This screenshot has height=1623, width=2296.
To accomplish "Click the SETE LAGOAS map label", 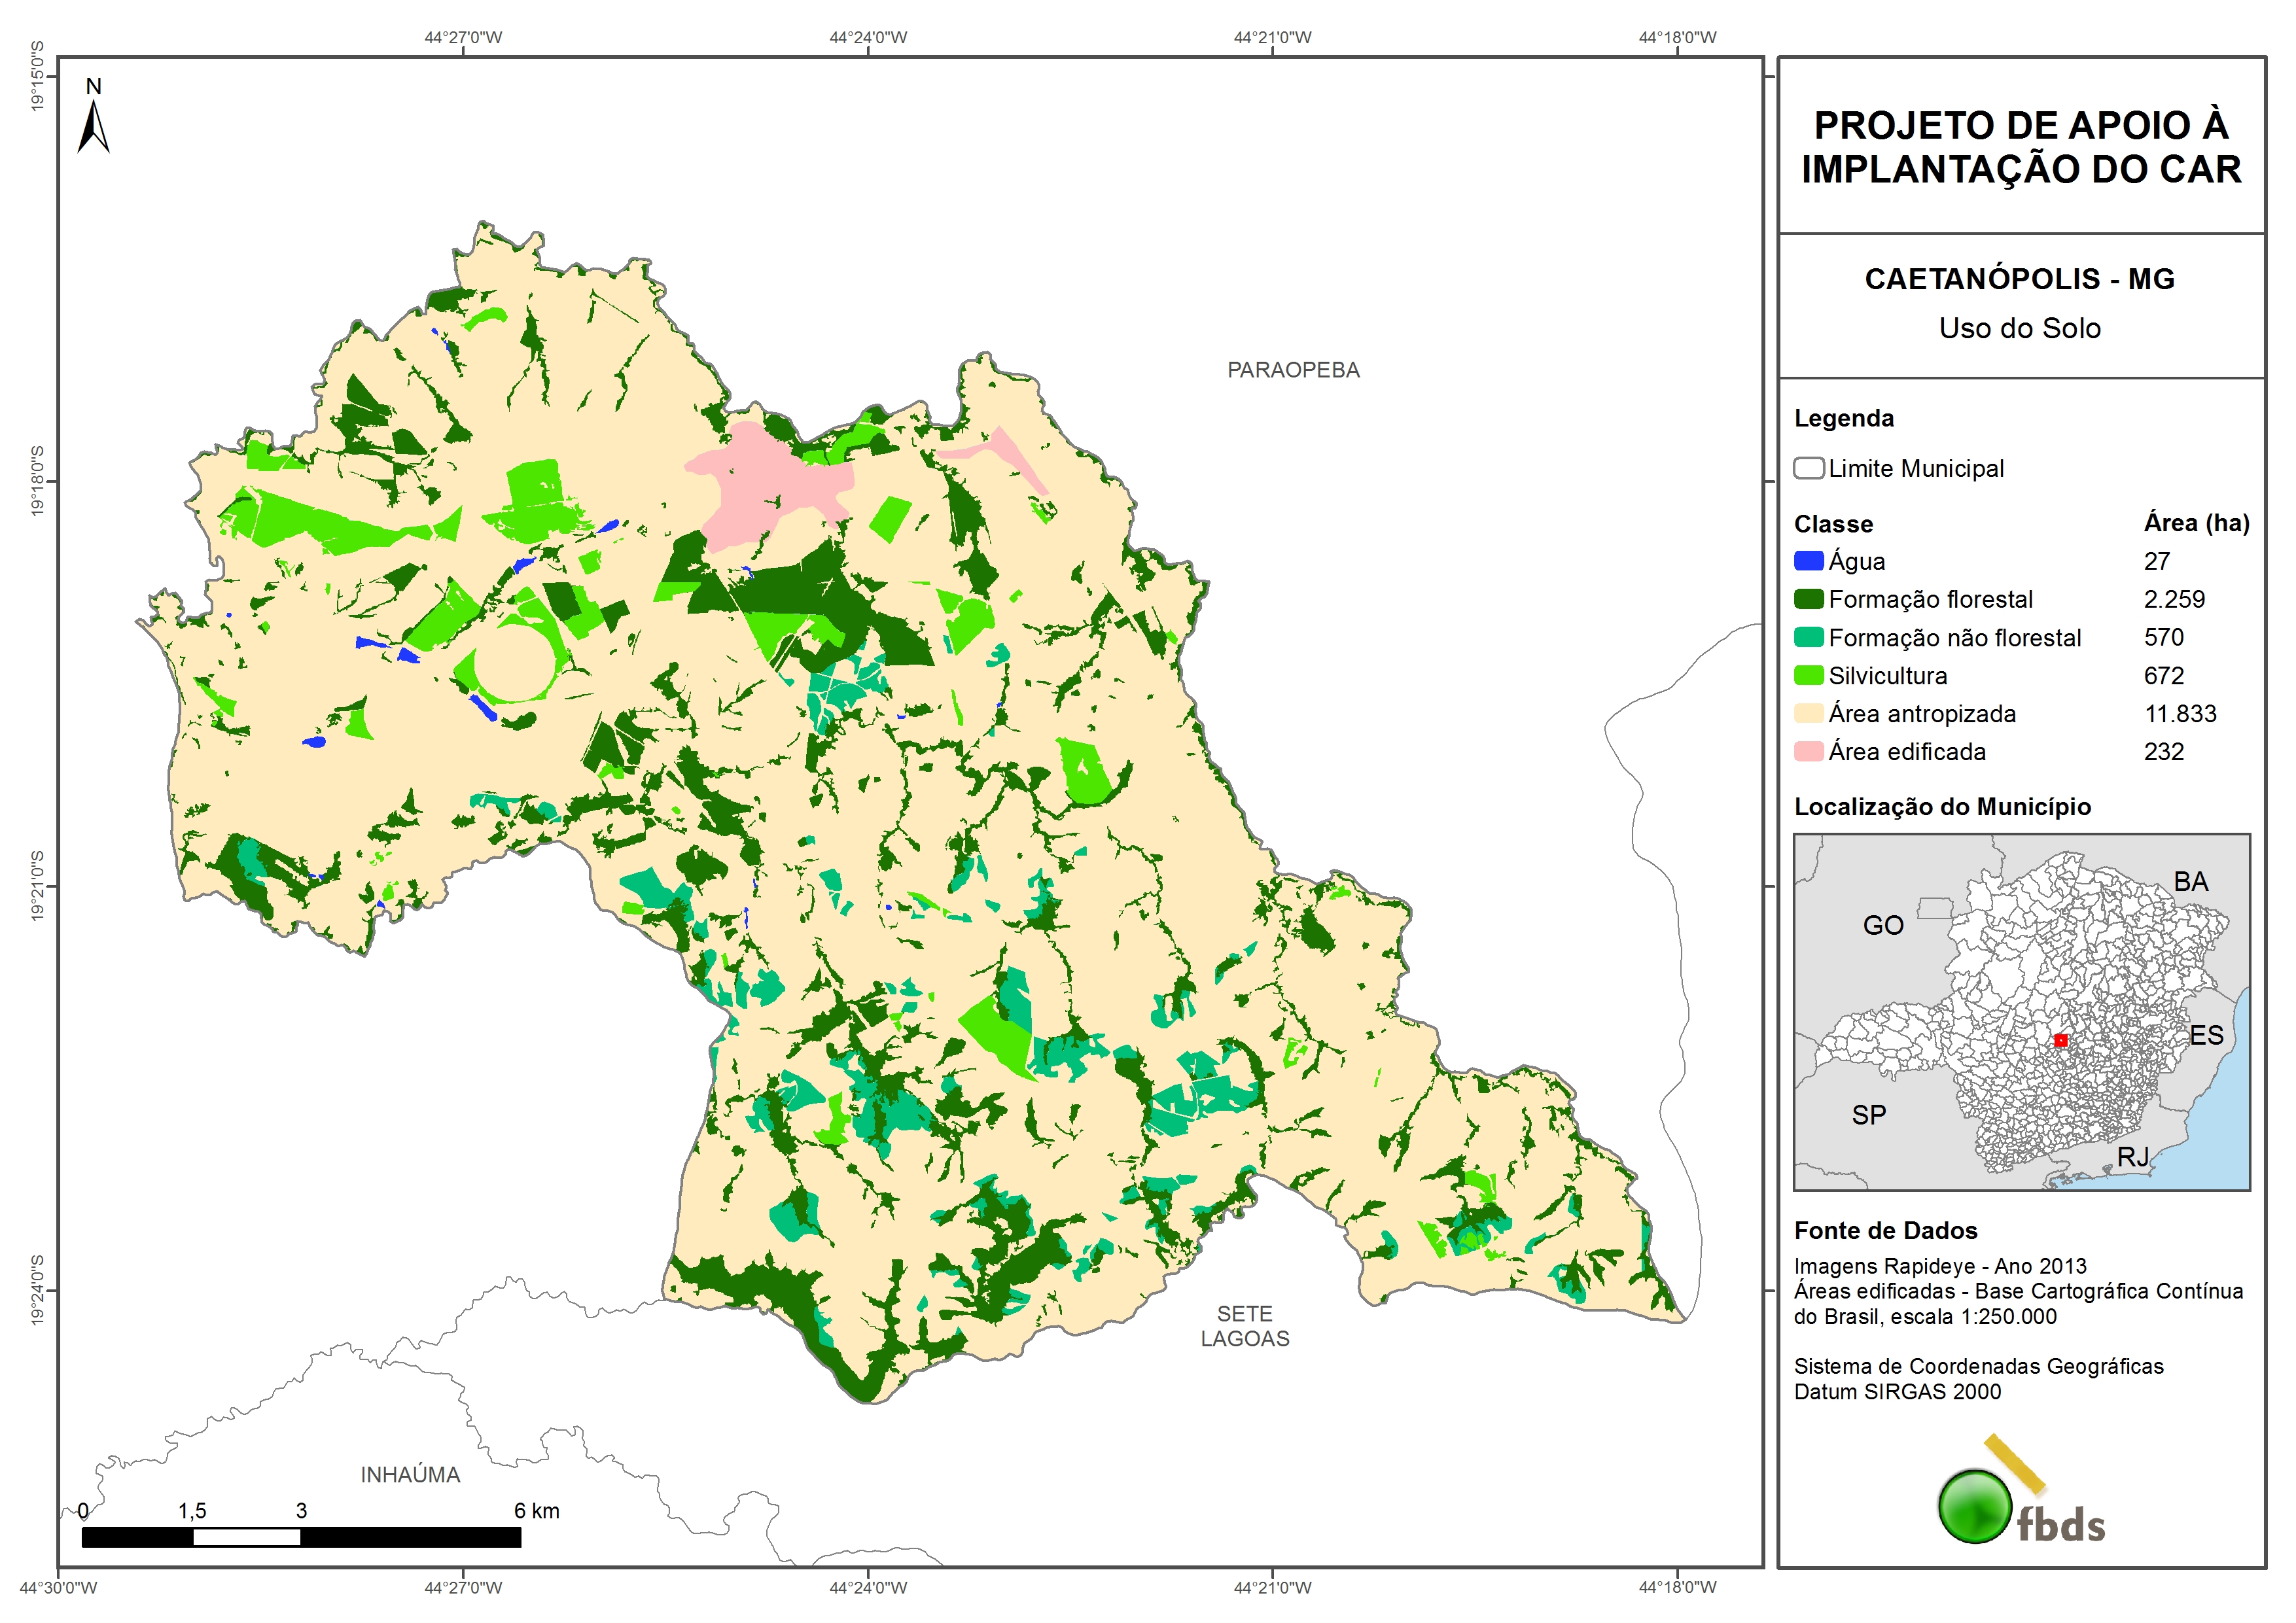I will (1244, 1326).
